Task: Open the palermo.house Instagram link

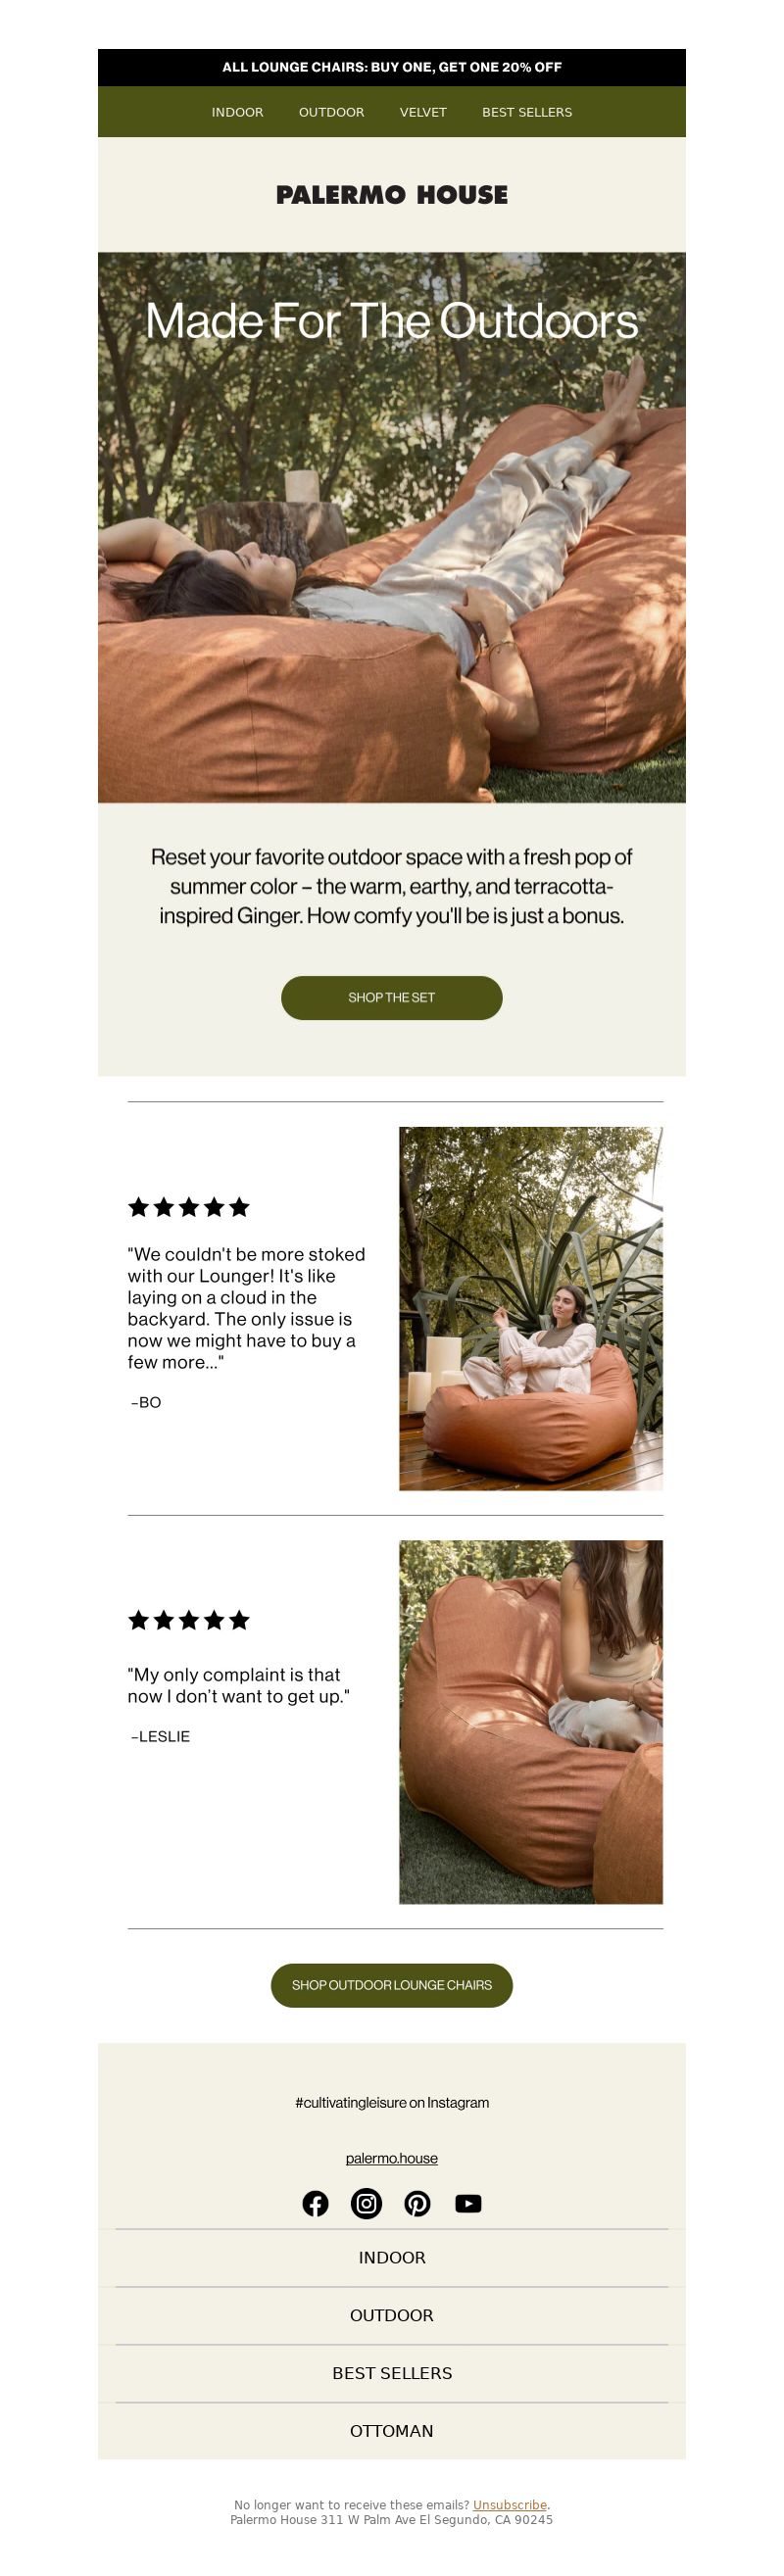Action: (392, 2158)
